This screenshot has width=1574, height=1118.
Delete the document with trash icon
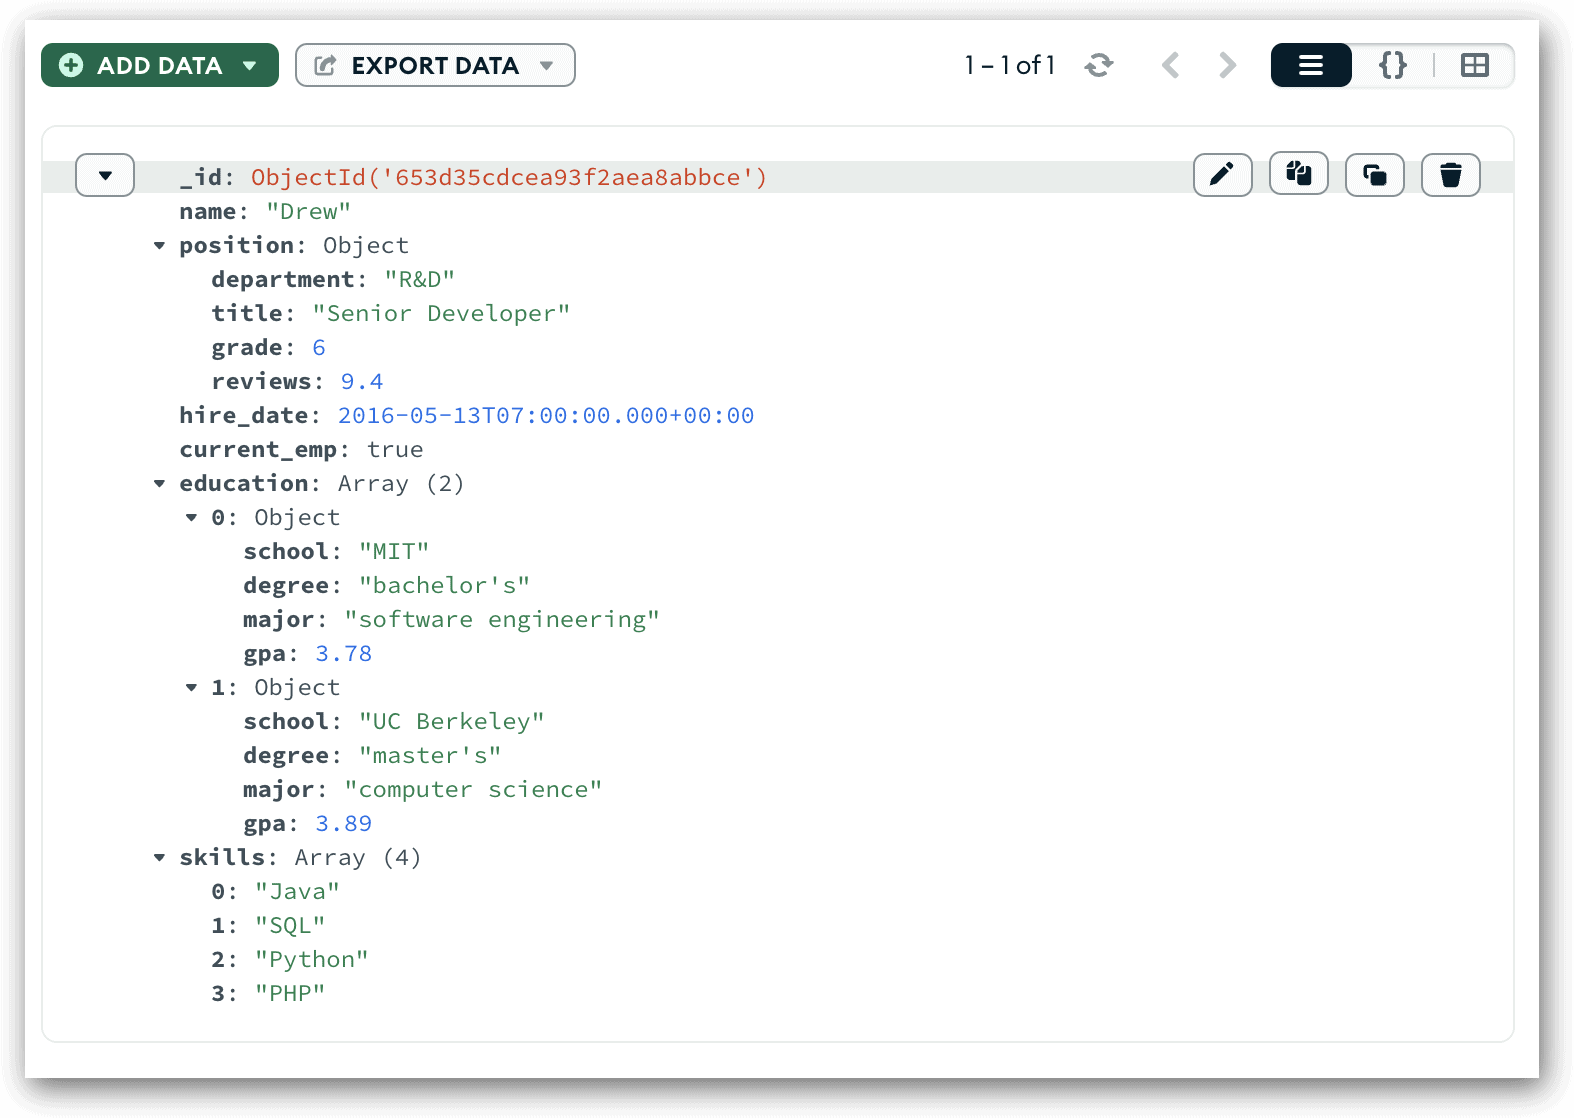tap(1450, 175)
